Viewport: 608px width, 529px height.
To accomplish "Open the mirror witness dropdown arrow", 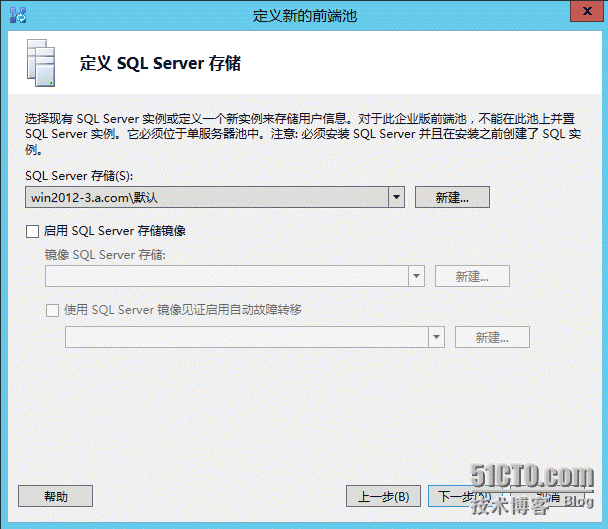I will pyautogui.click(x=436, y=337).
